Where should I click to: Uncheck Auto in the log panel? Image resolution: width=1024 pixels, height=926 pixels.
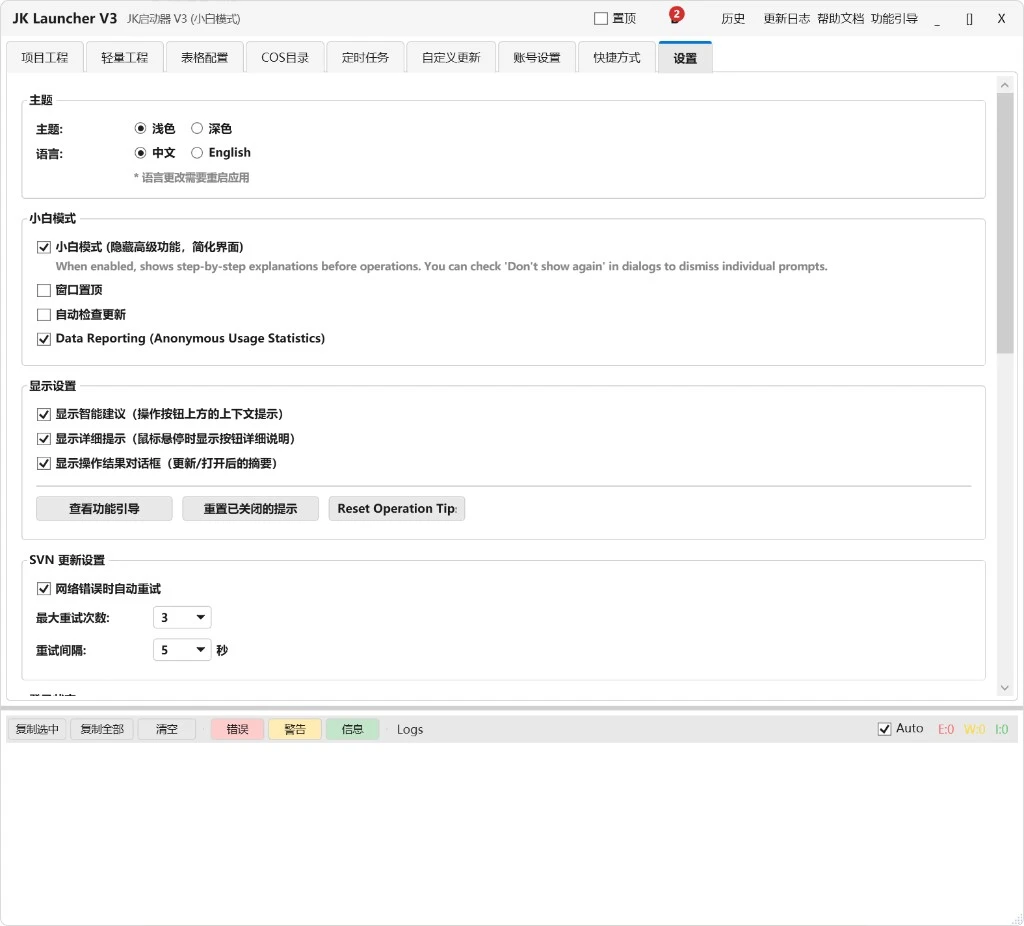coord(882,728)
